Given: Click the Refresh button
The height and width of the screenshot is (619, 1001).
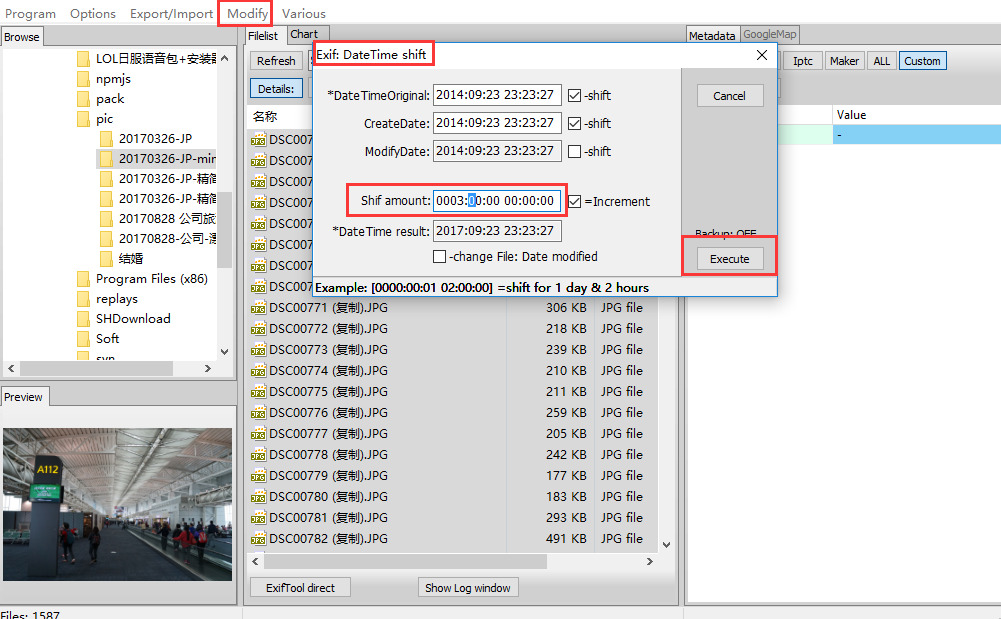Looking at the screenshot, I should tap(276, 61).
